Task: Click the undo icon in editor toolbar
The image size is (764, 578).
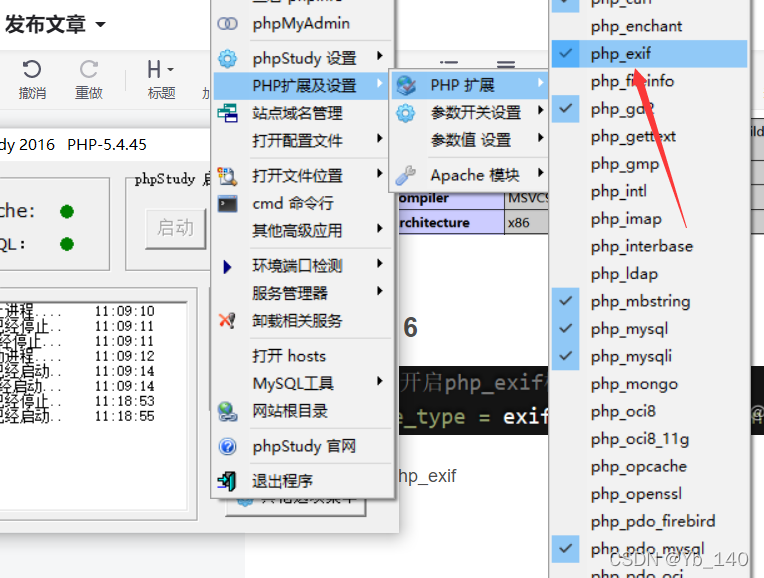Action: click(32, 69)
